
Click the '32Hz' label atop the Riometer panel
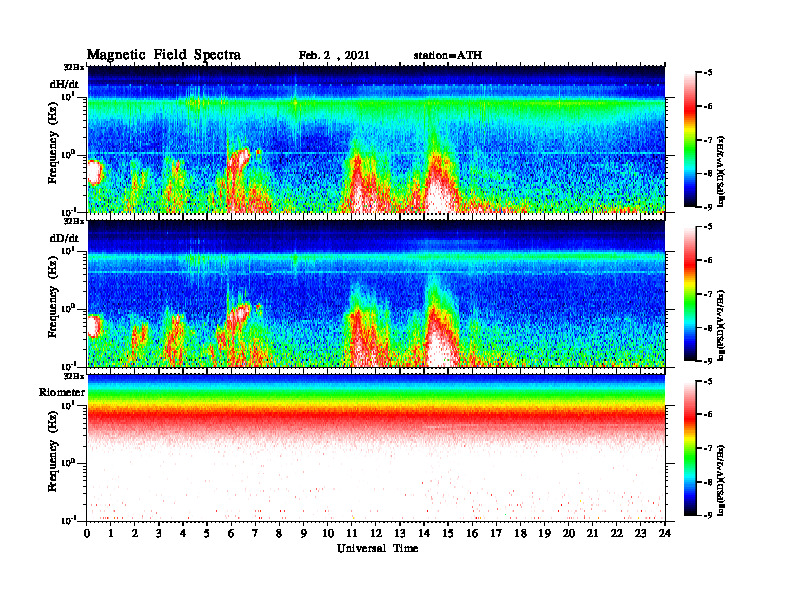pyautogui.click(x=74, y=376)
